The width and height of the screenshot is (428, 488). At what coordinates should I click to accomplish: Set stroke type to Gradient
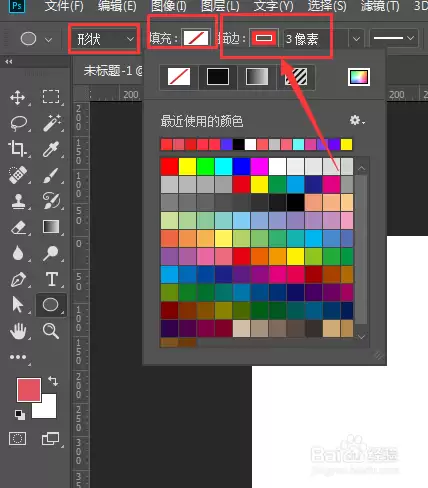click(257, 77)
